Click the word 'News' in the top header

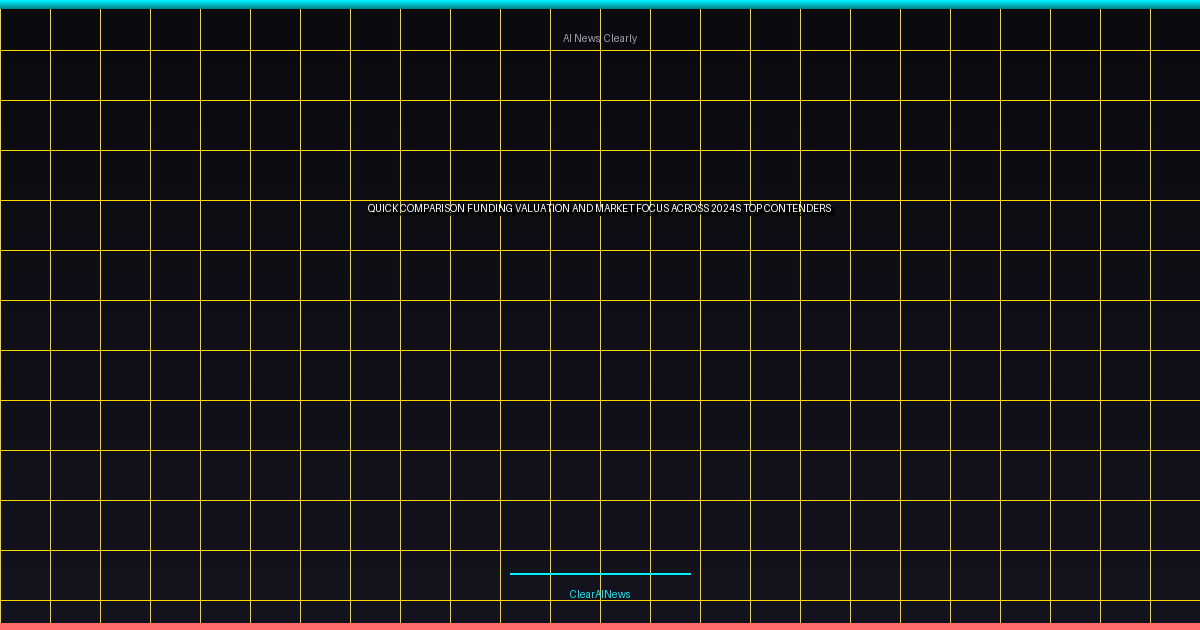tap(588, 38)
